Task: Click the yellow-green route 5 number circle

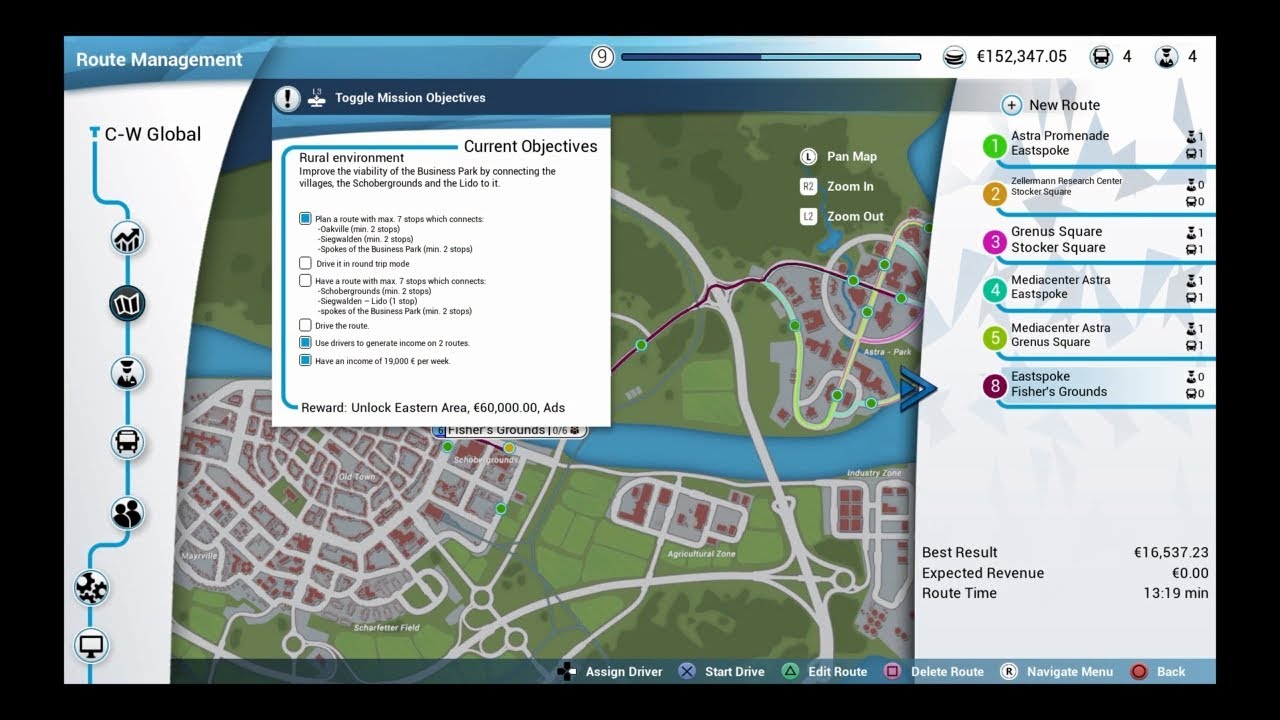Action: pos(994,337)
